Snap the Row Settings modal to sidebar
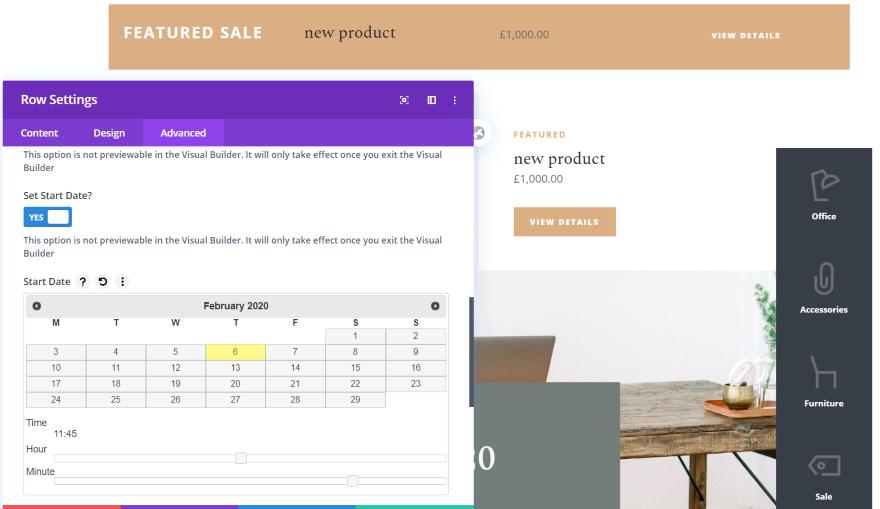This screenshot has height=509, width=880. point(431,100)
